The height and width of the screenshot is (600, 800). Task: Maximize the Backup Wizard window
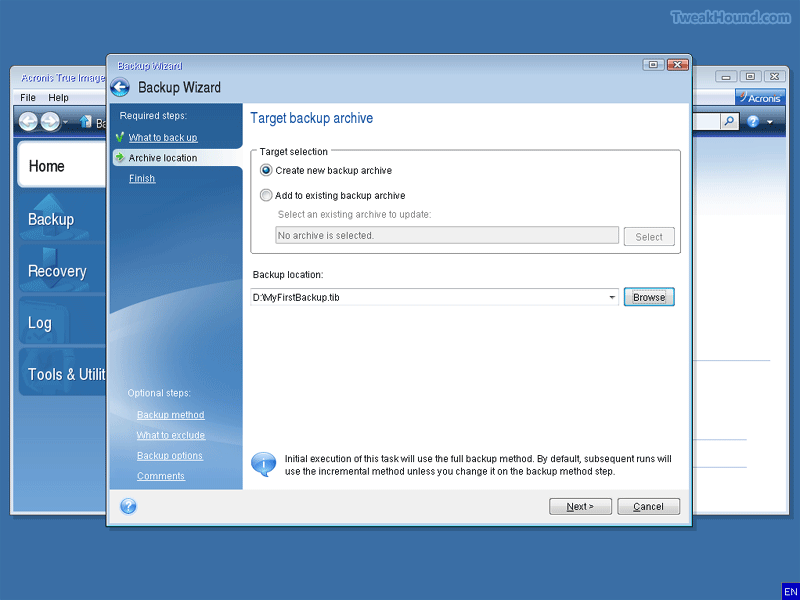[654, 65]
